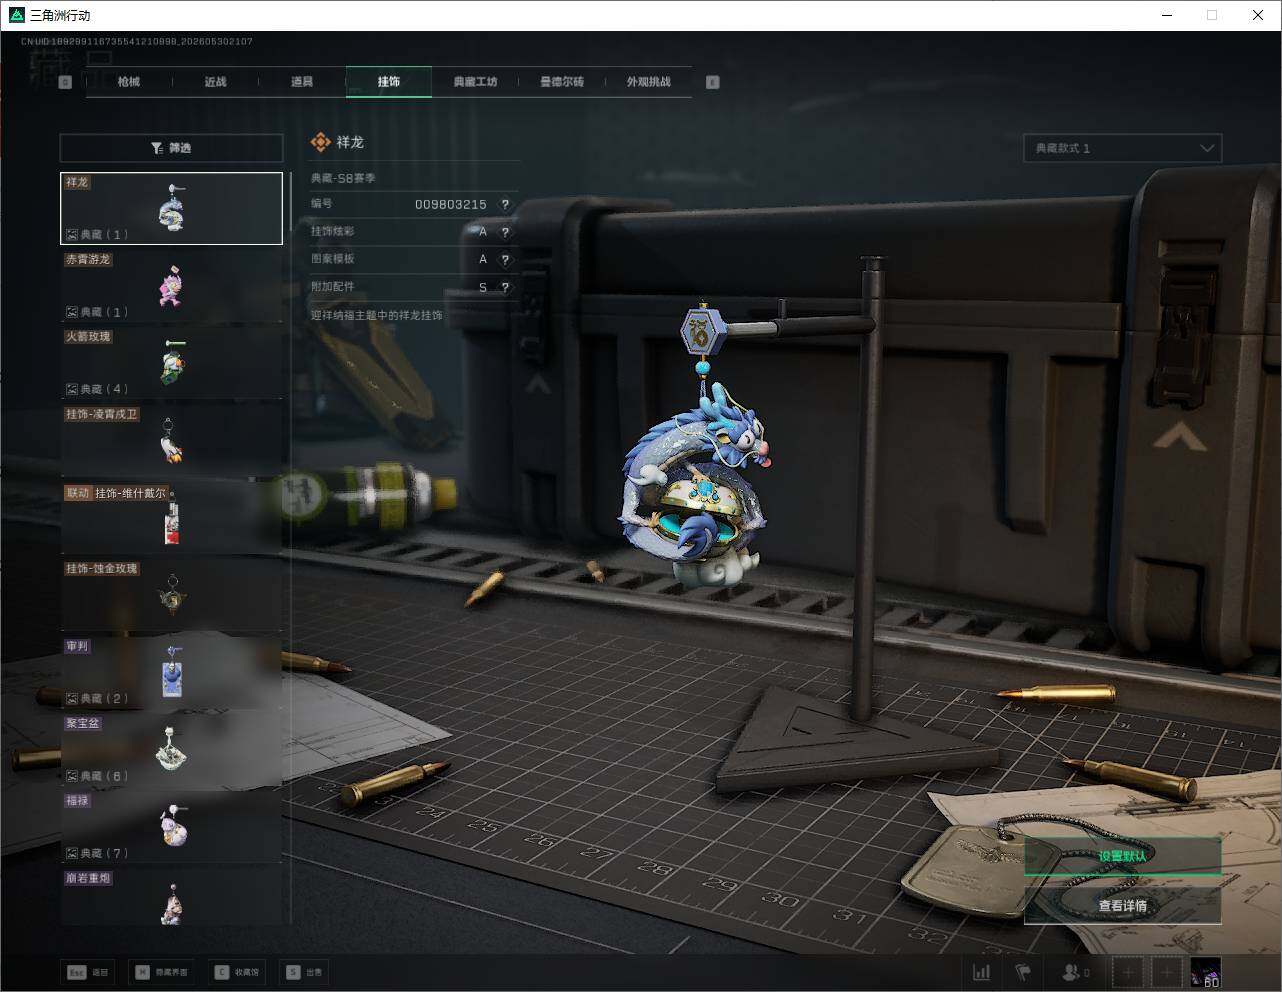Click the previous-tab key icon left of 枪械
Image resolution: width=1282 pixels, height=992 pixels.
(66, 82)
